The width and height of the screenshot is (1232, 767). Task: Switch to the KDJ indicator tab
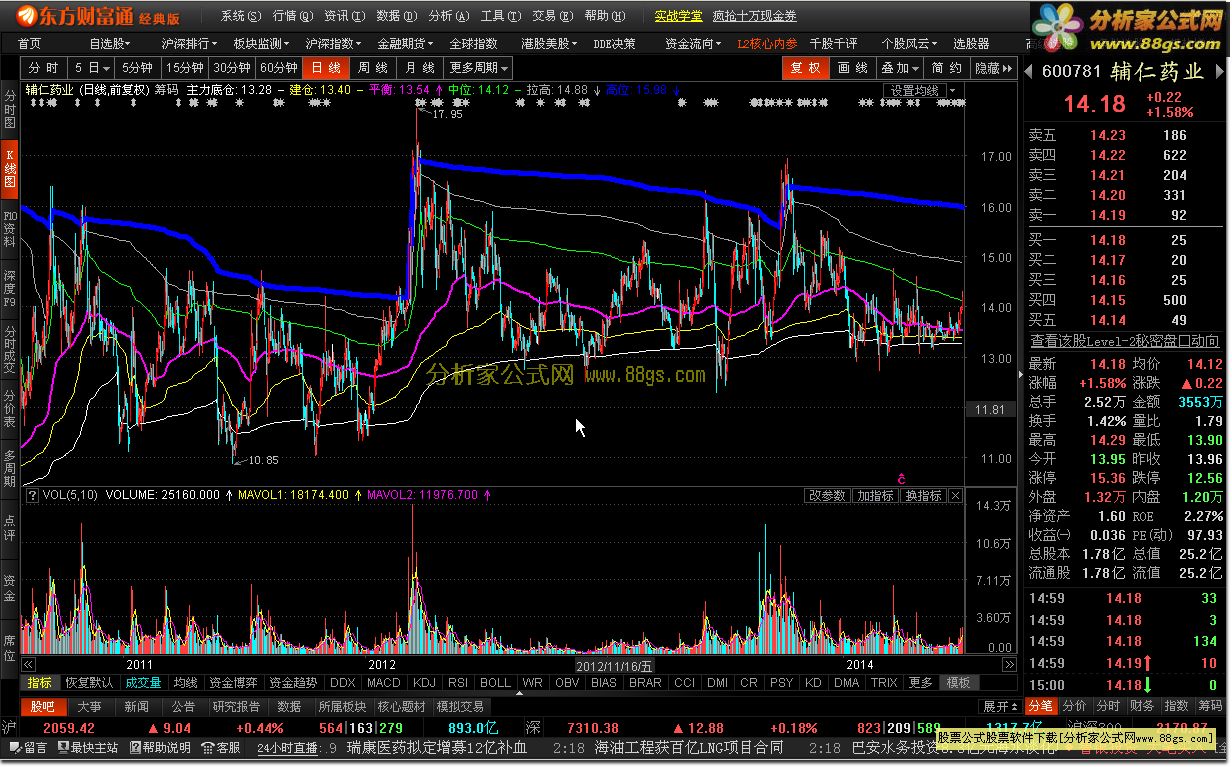[x=424, y=683]
